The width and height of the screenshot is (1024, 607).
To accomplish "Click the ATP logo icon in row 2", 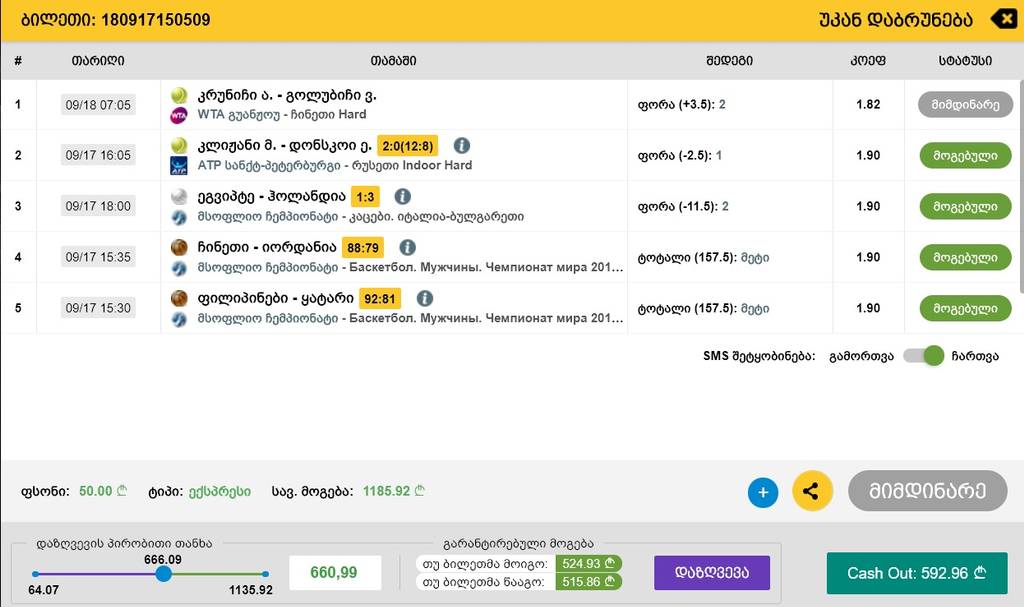I will tap(179, 165).
